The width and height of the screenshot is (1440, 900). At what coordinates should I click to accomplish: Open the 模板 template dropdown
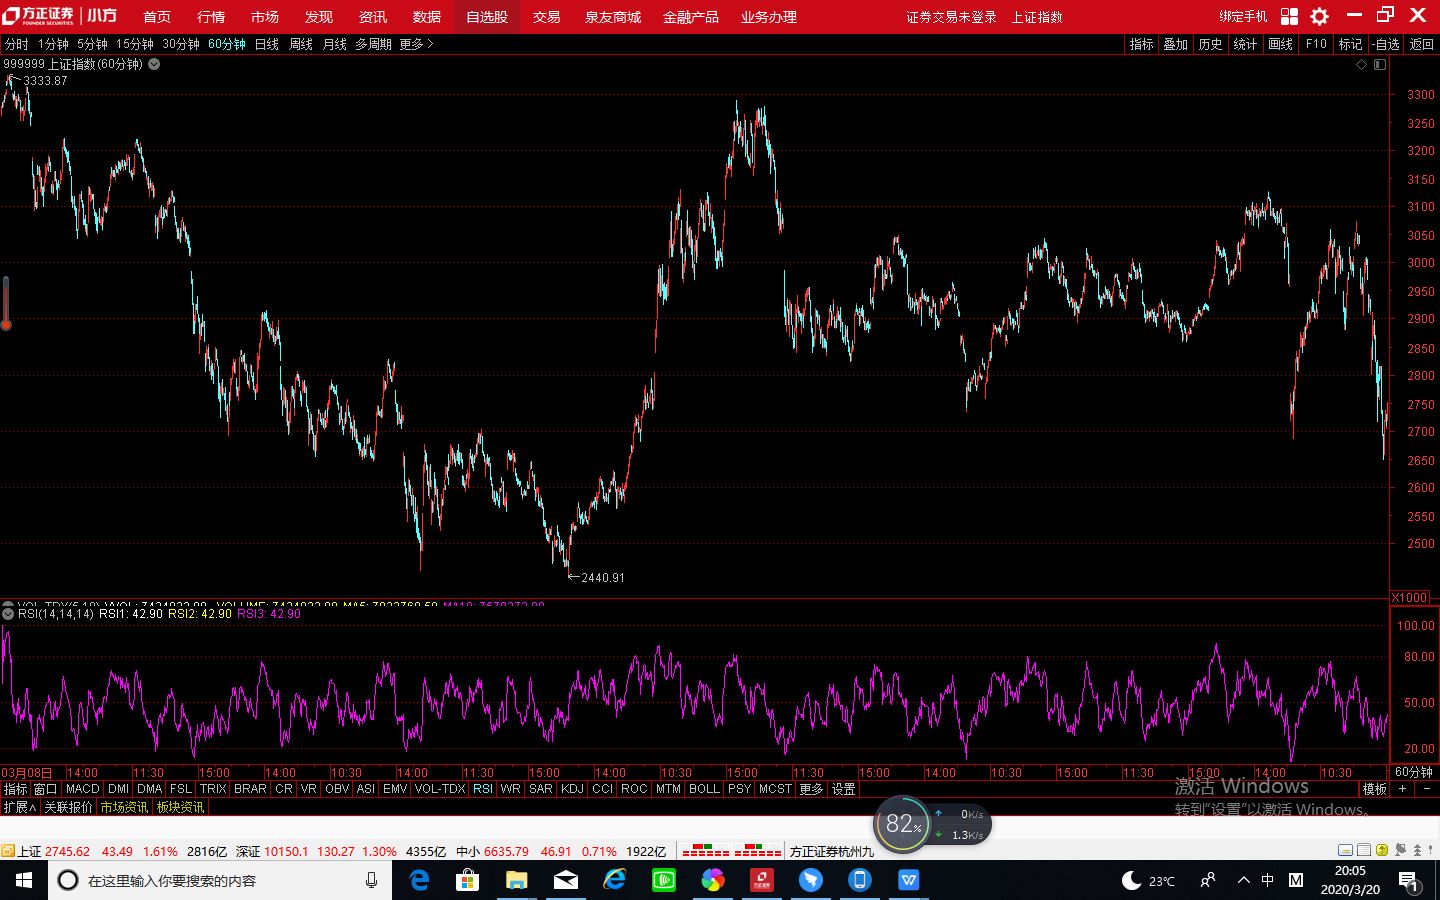coord(1375,789)
